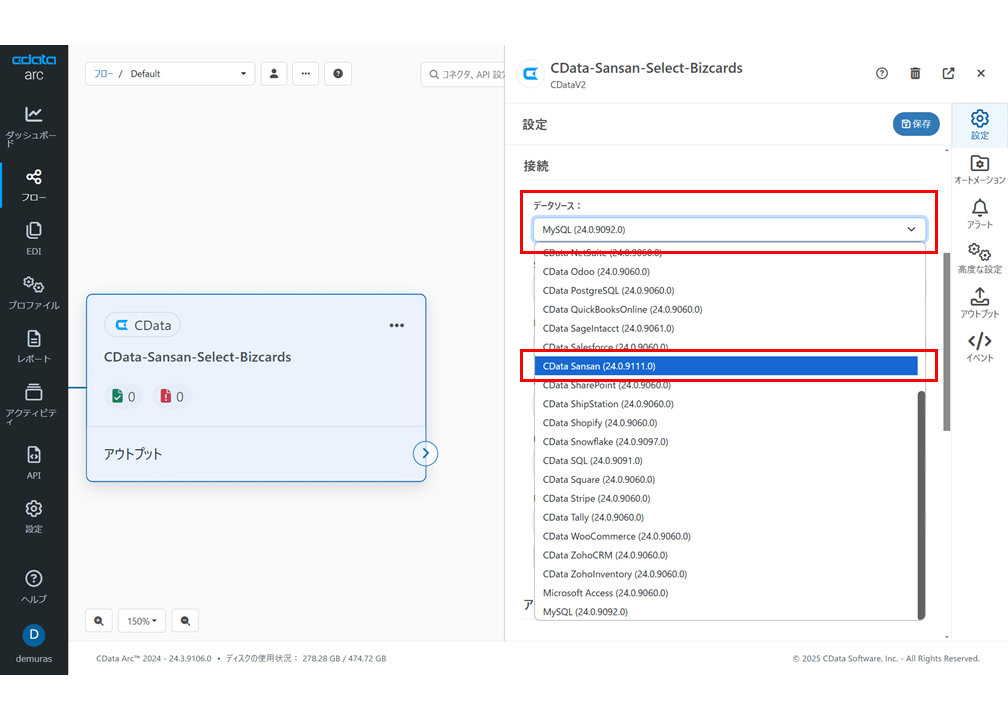Select CData SharePoint option

pyautogui.click(x=726, y=385)
